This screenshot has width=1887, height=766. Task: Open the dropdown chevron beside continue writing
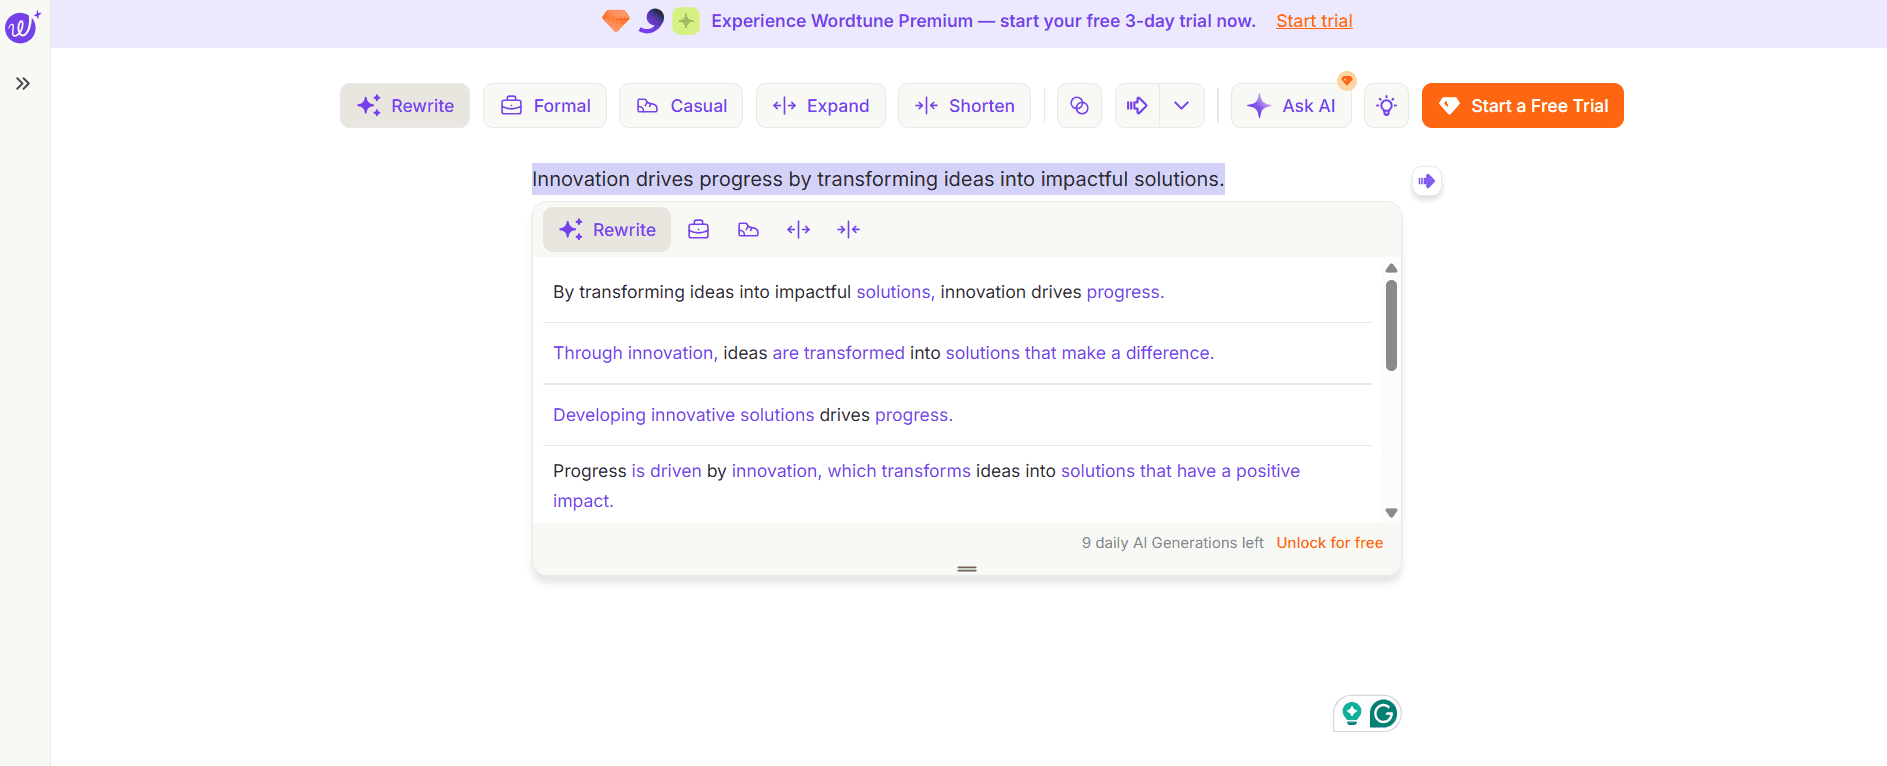[1181, 106]
